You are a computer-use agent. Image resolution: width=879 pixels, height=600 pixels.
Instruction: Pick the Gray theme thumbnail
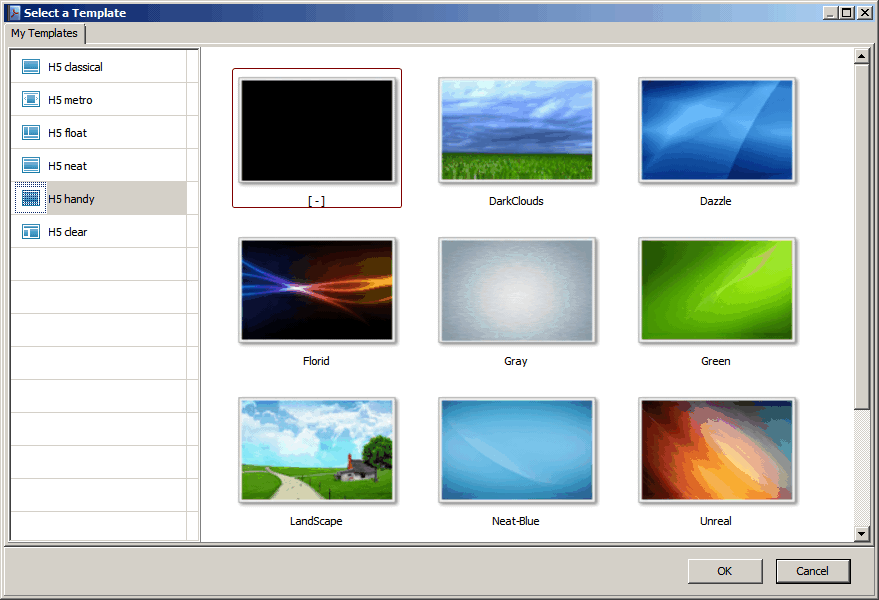[516, 291]
